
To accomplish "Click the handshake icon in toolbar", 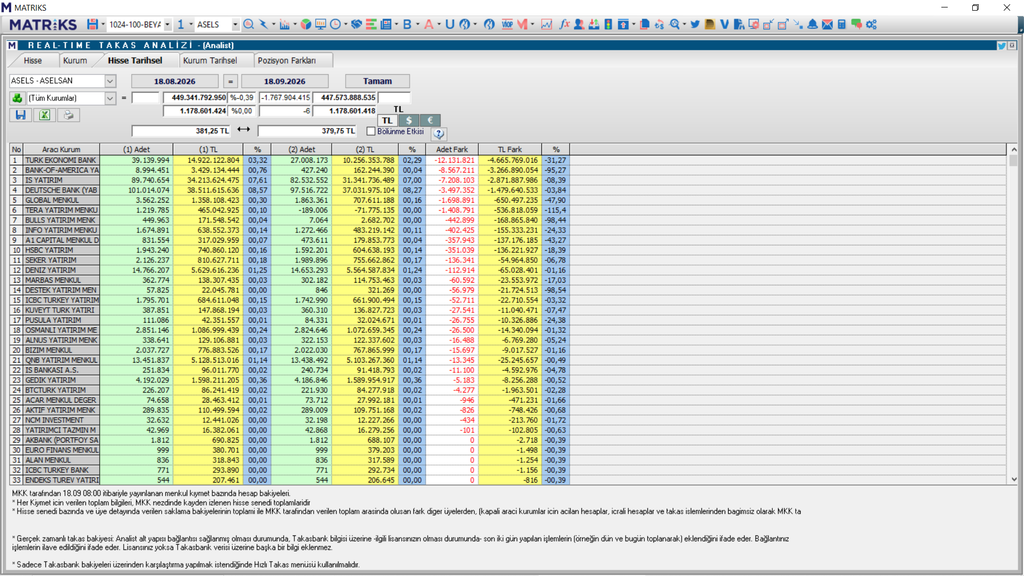I will pyautogui.click(x=356, y=24).
